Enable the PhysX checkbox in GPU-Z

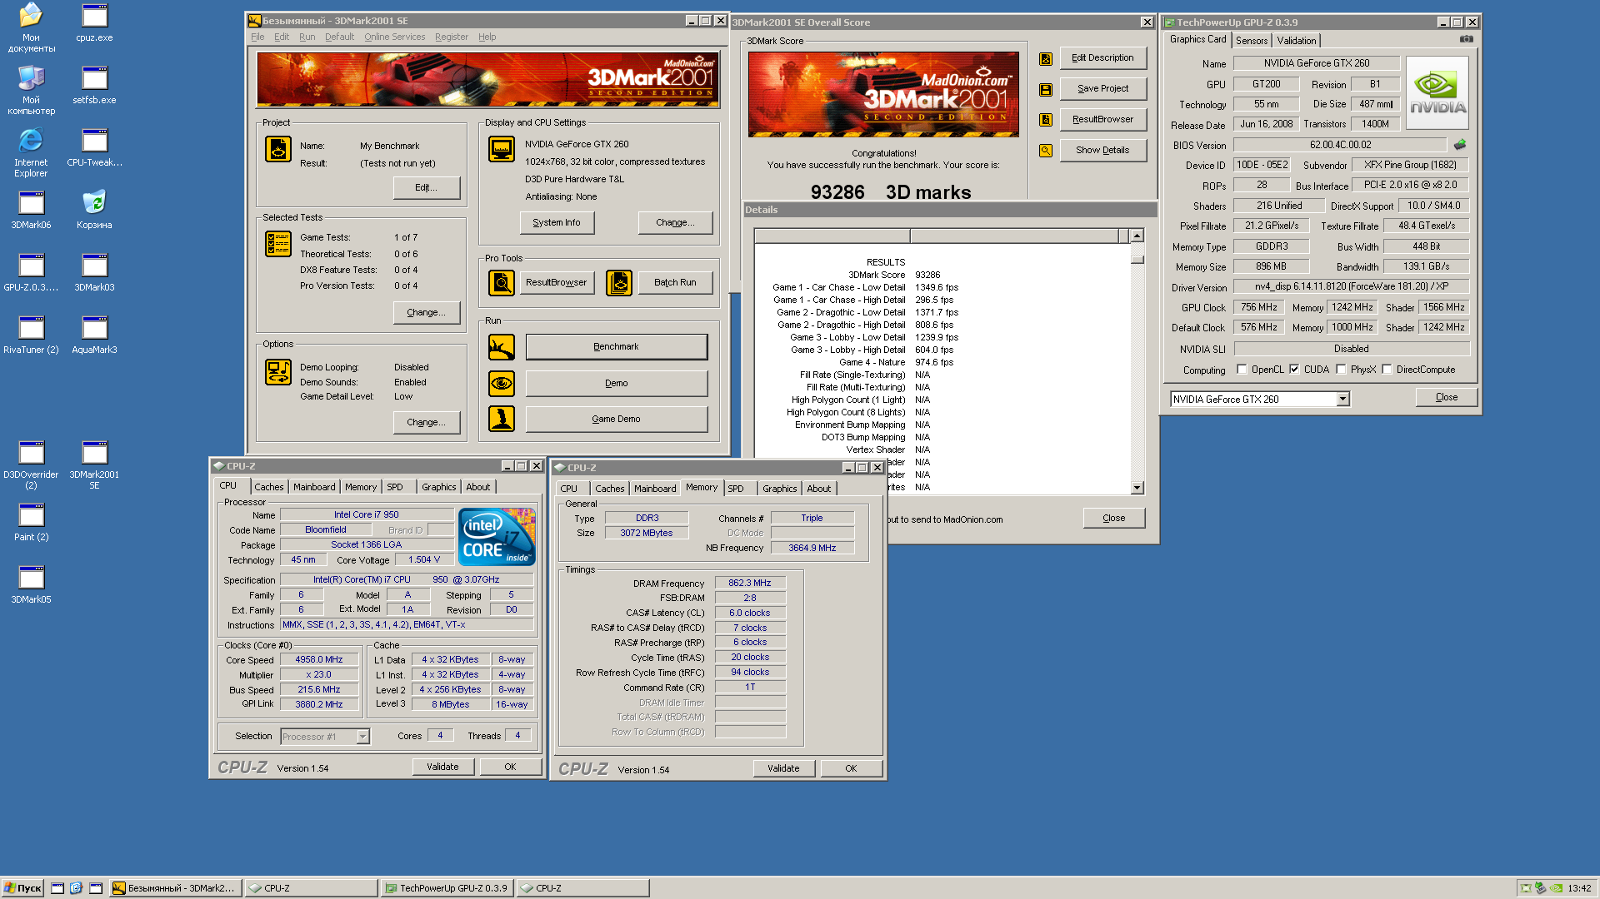click(1341, 369)
